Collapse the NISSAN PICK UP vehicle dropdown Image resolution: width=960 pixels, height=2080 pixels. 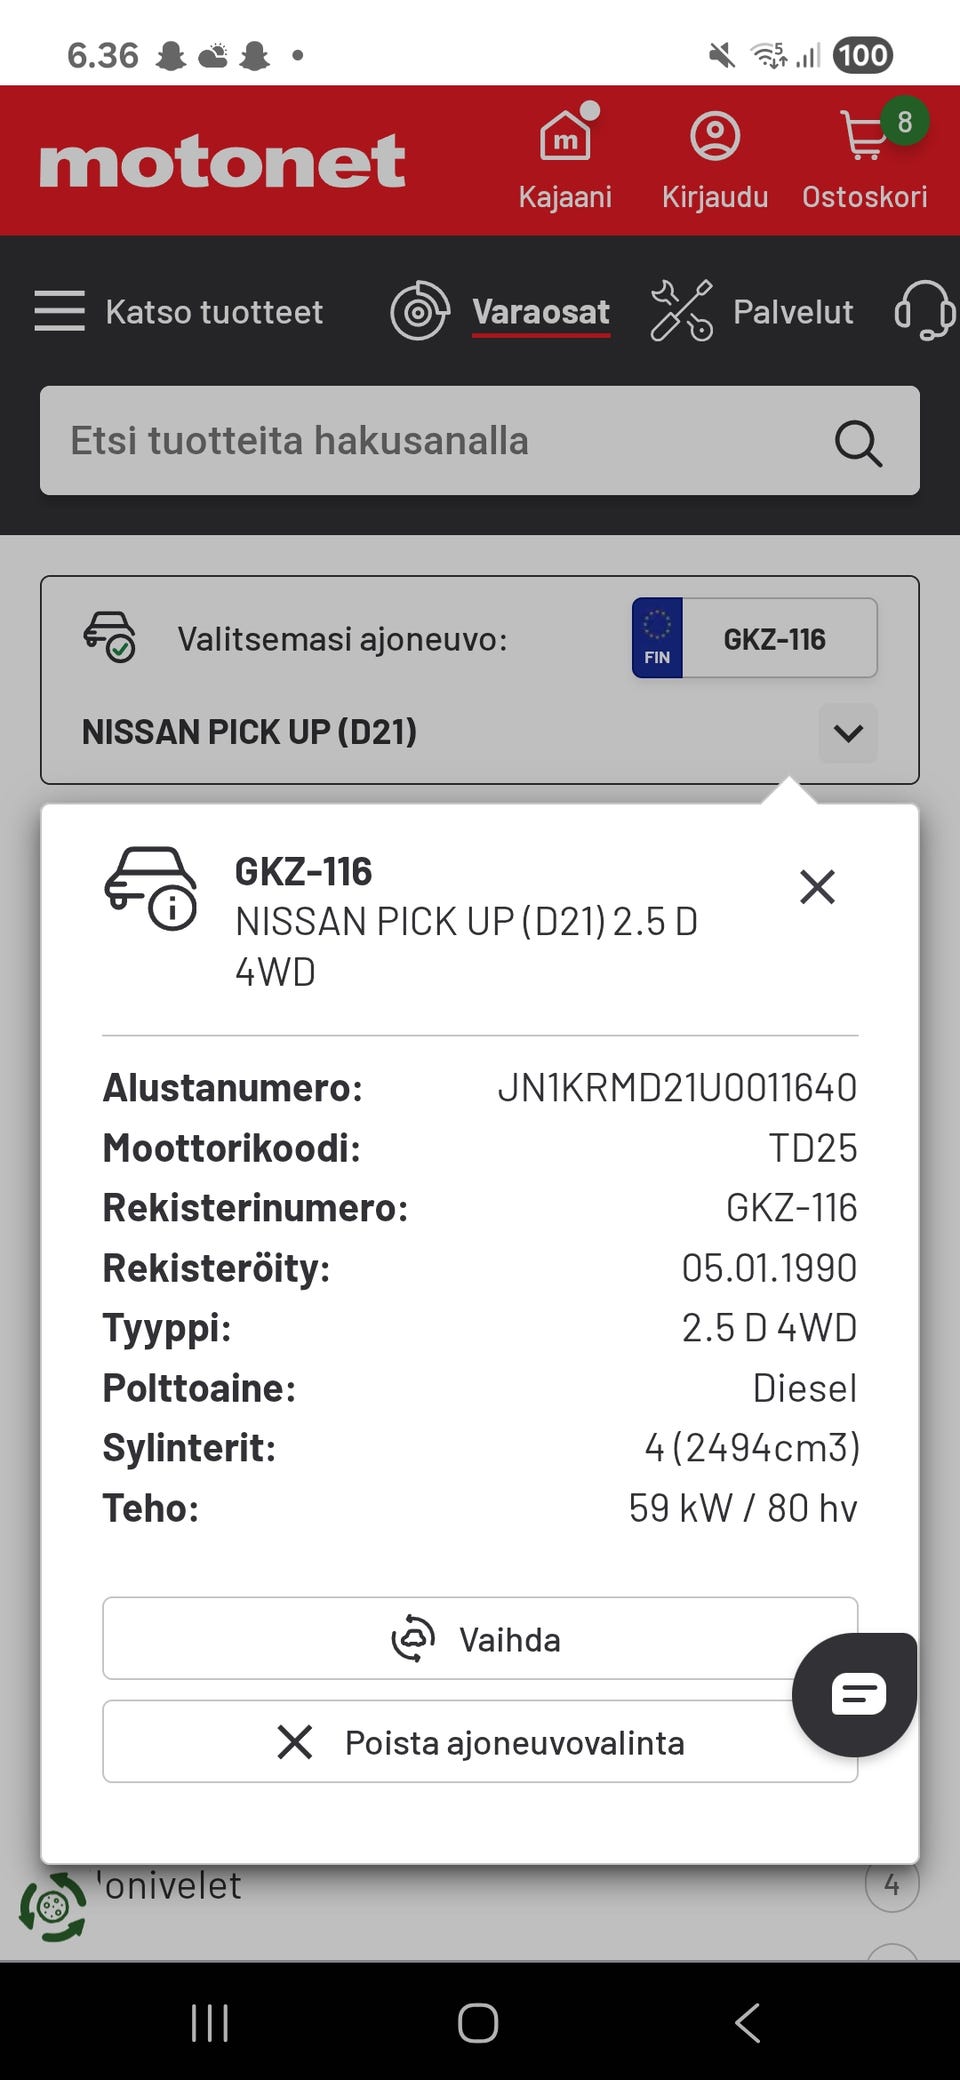tap(848, 733)
